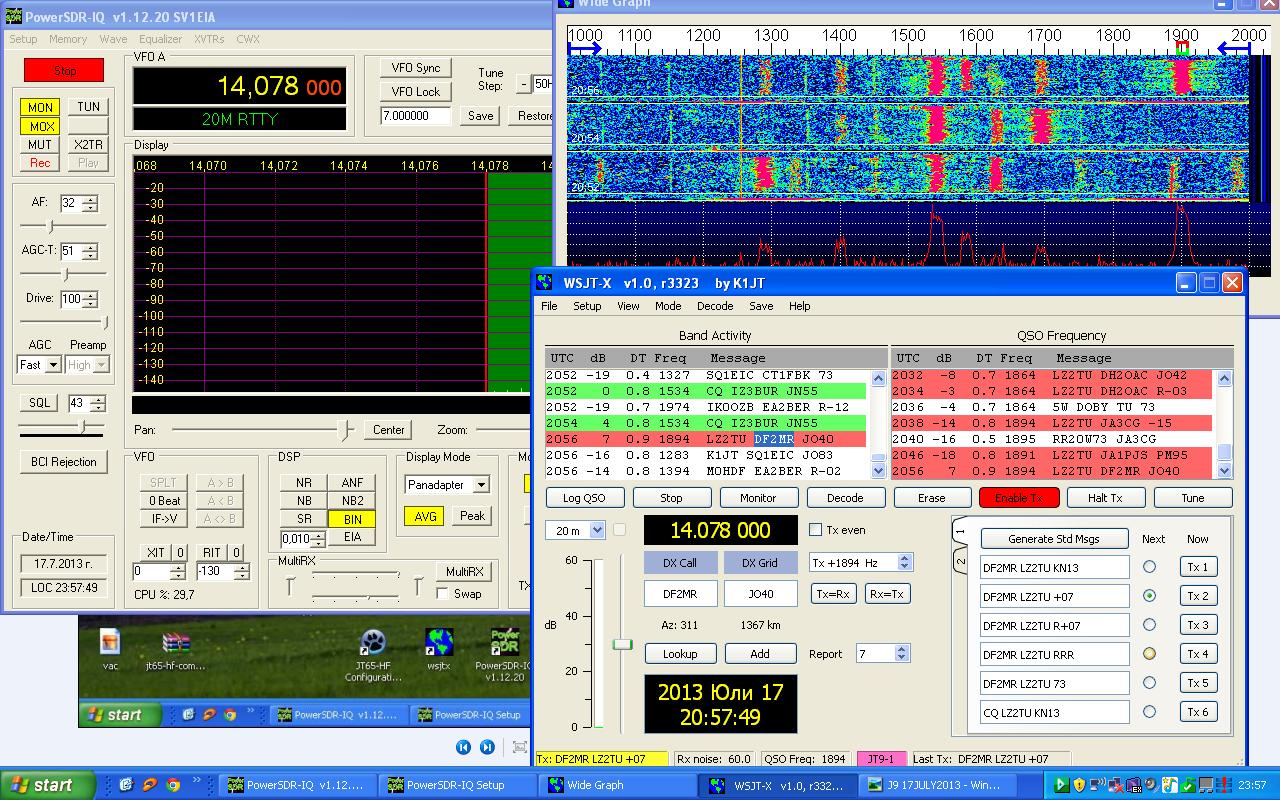Open the Decode menu in WSJT-X

pyautogui.click(x=714, y=306)
